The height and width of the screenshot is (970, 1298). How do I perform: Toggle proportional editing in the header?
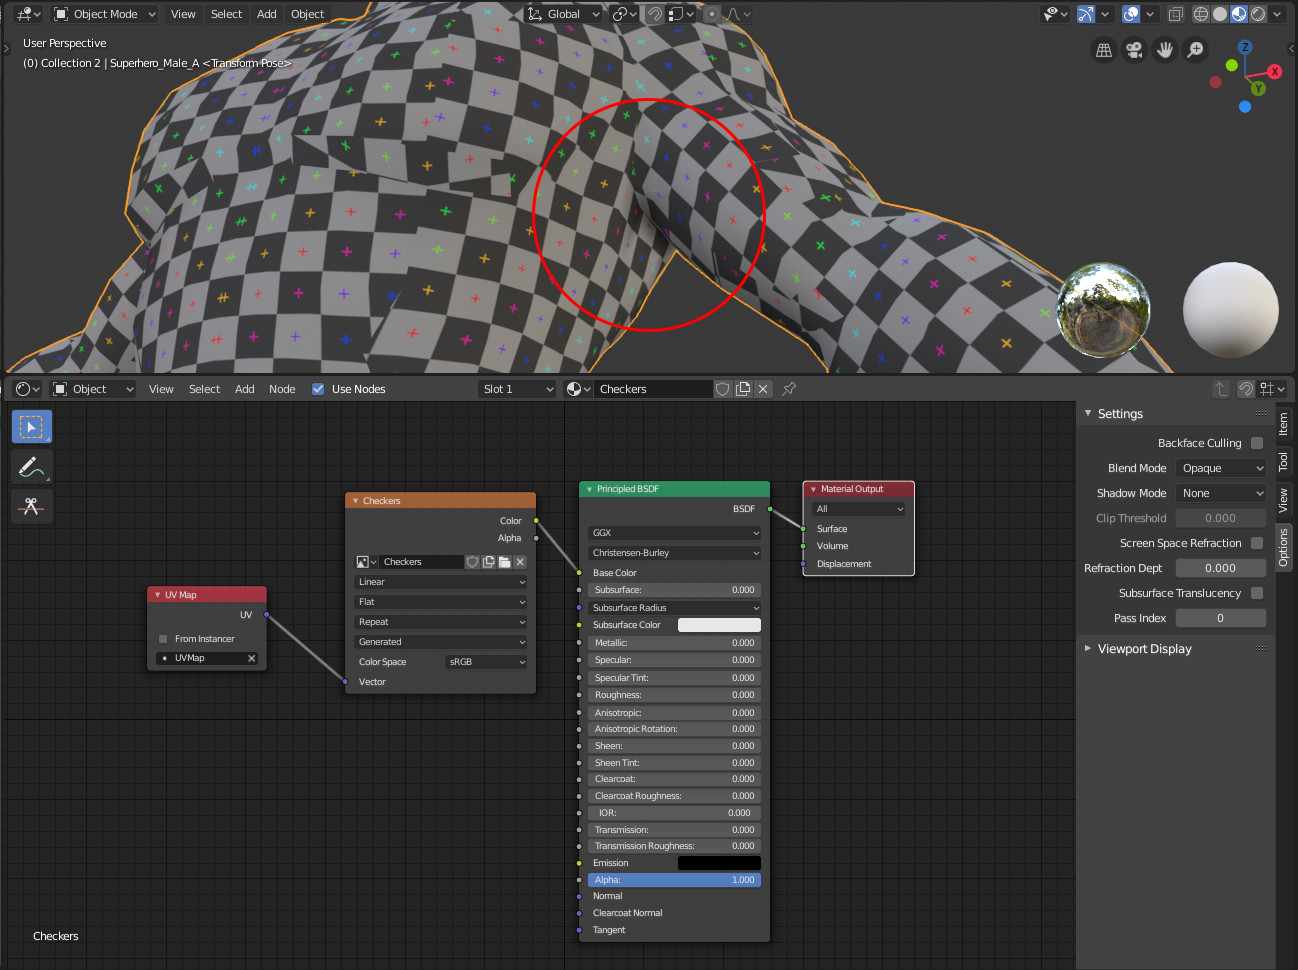[x=710, y=14]
